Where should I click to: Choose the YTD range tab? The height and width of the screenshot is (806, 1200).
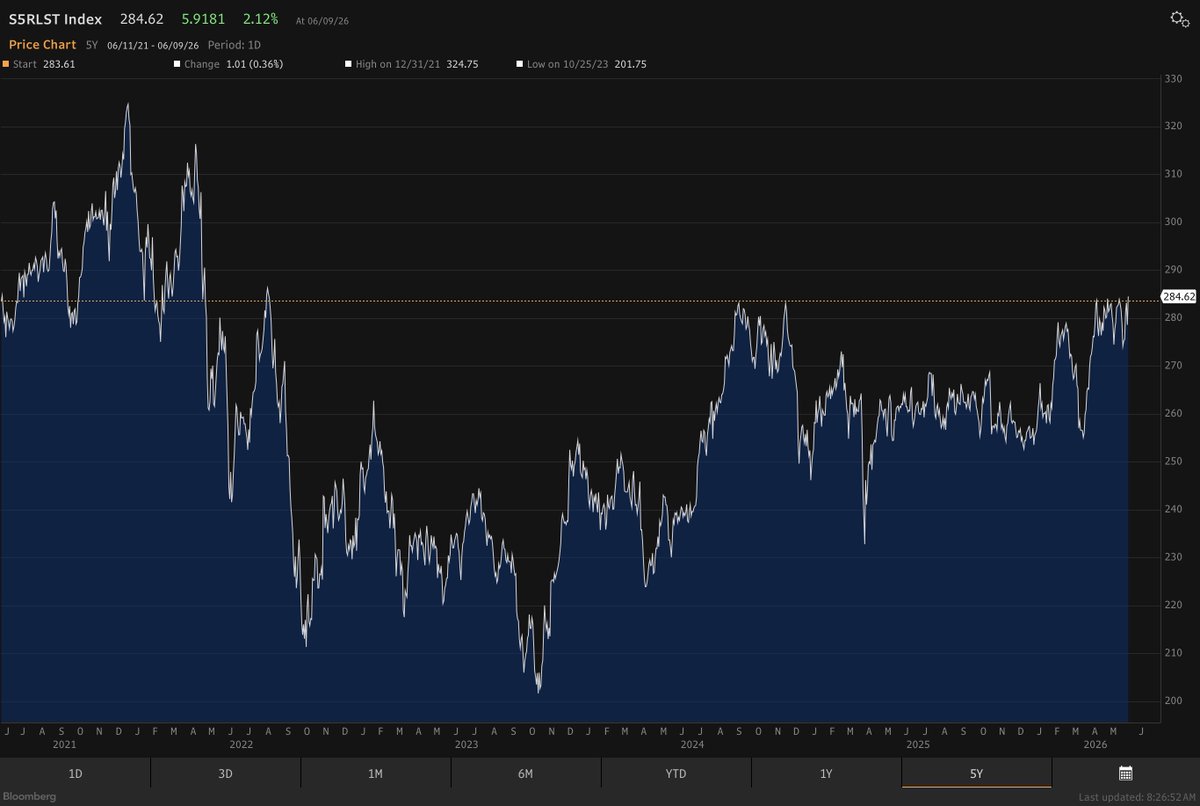(675, 773)
